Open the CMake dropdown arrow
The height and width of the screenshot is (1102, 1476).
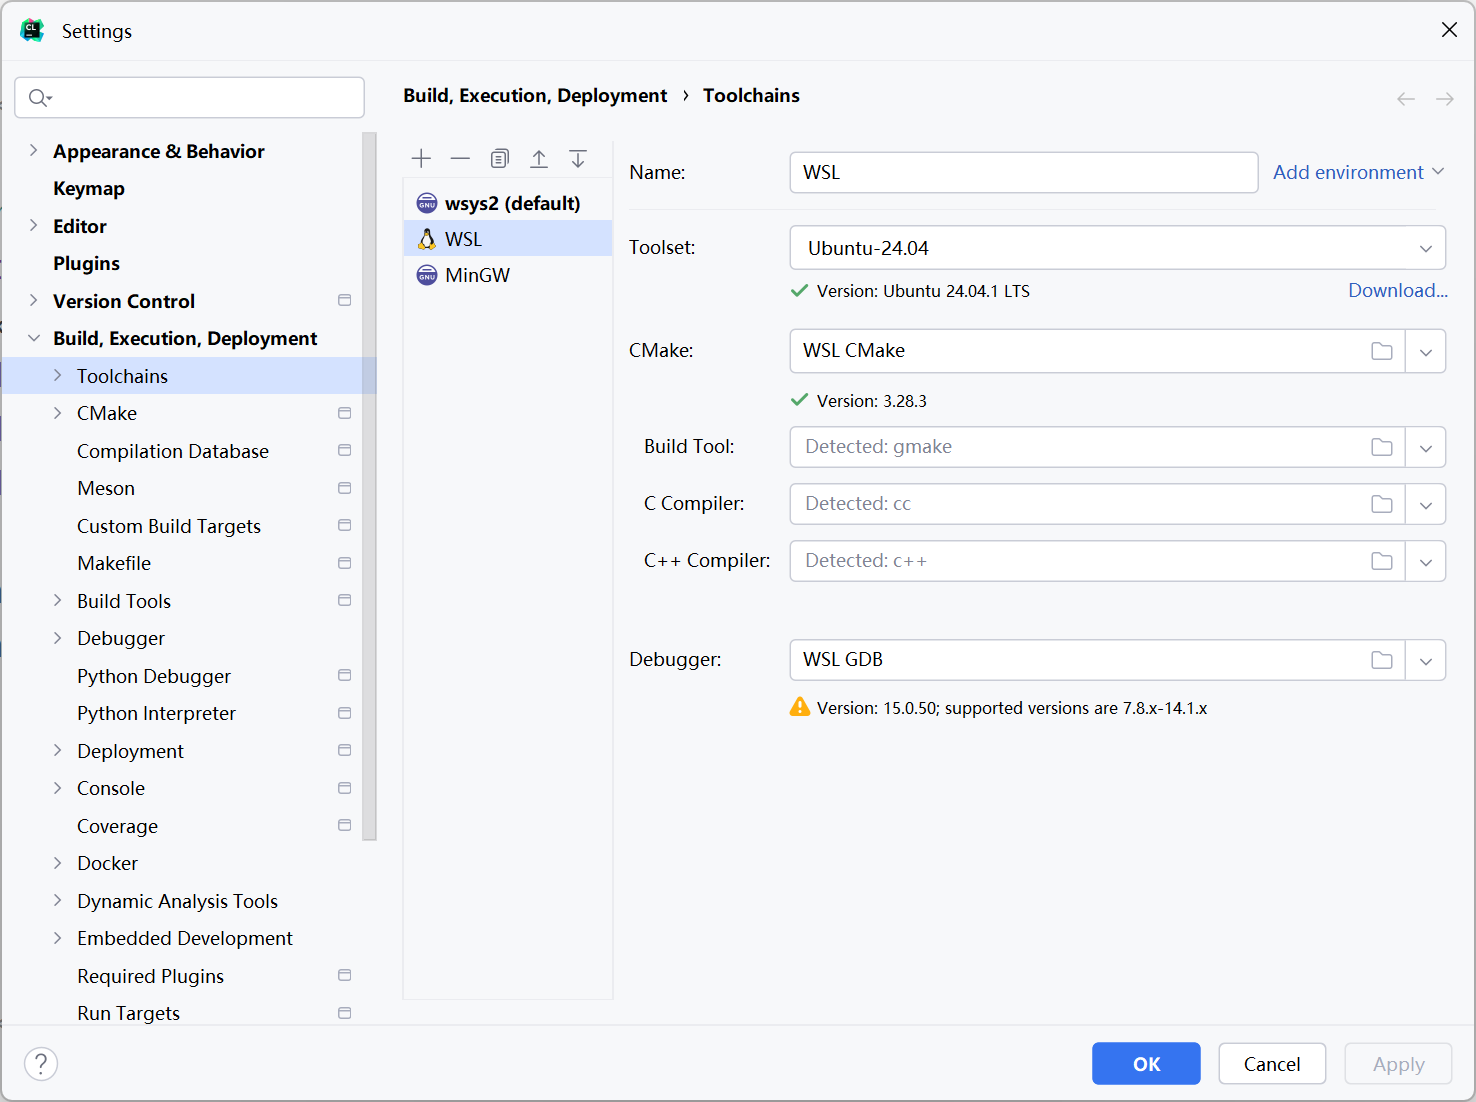click(1426, 351)
